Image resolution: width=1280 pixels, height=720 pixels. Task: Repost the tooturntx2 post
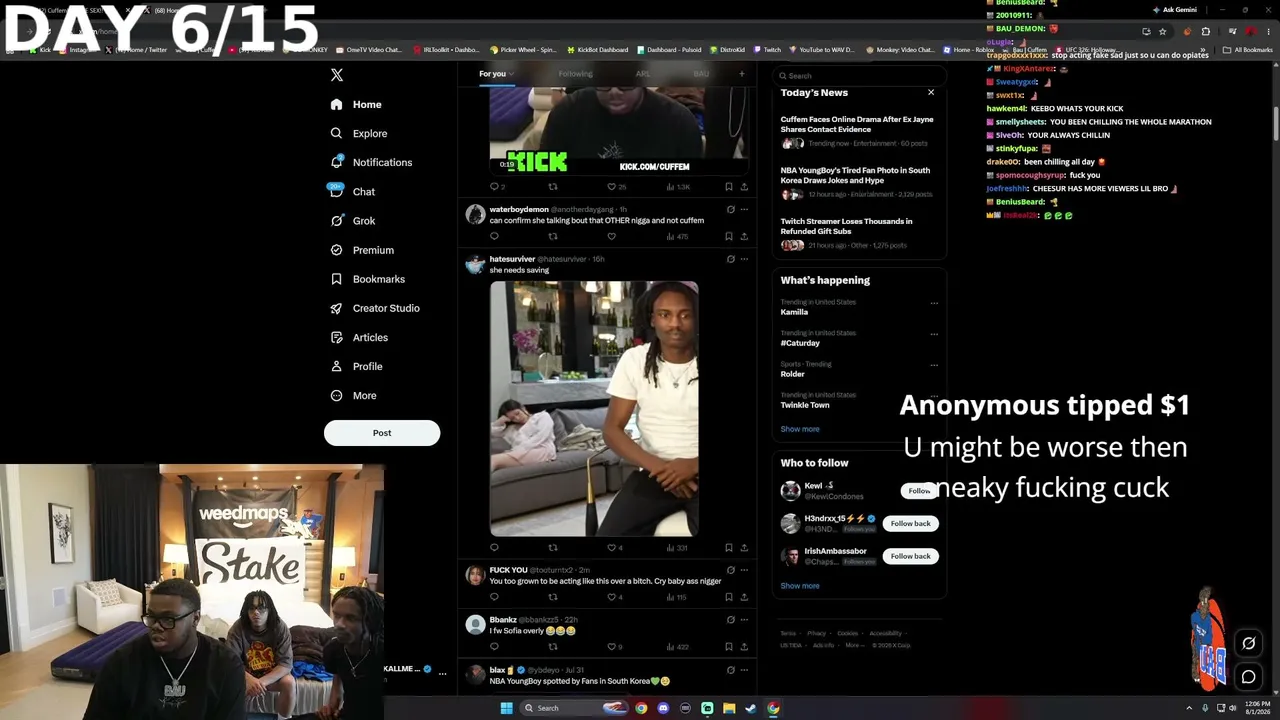pyautogui.click(x=552, y=597)
